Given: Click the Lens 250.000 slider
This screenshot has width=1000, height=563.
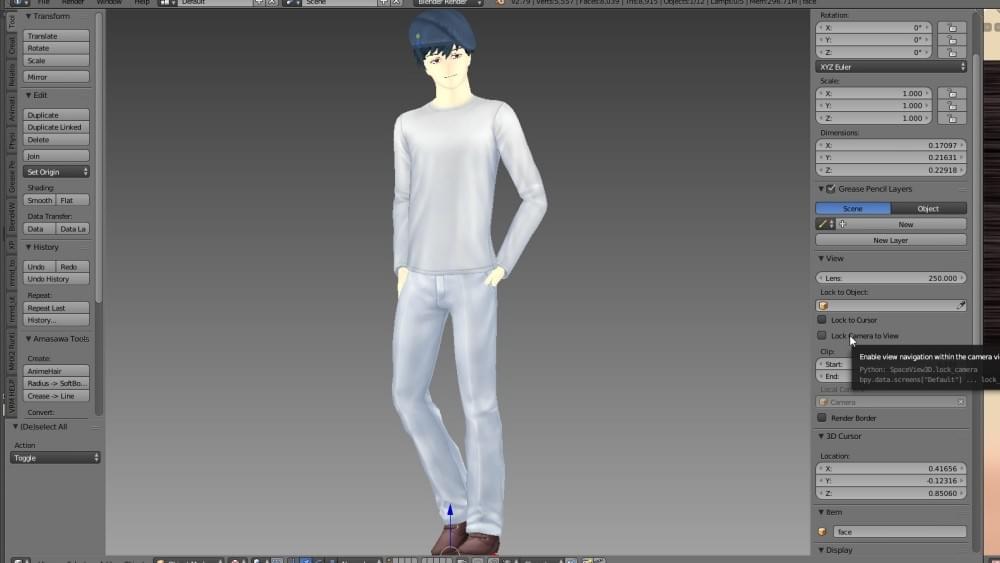Looking at the screenshot, I should 890,278.
